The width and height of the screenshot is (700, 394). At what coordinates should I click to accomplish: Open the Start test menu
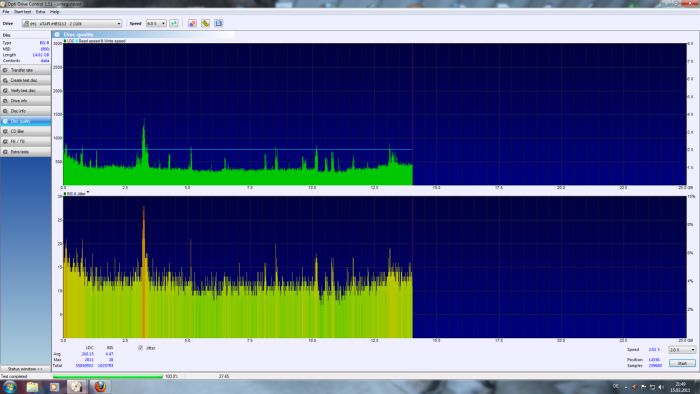point(22,12)
